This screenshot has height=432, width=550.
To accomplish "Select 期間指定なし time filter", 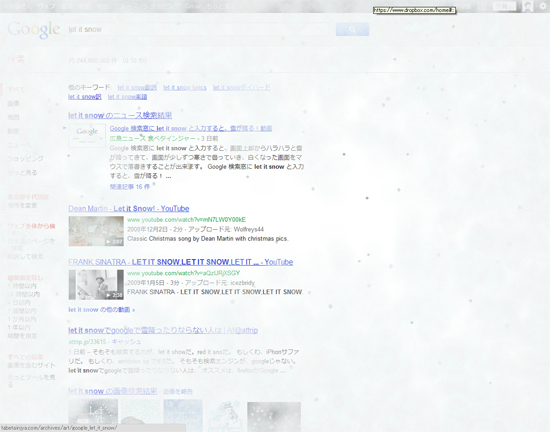I will [25, 278].
